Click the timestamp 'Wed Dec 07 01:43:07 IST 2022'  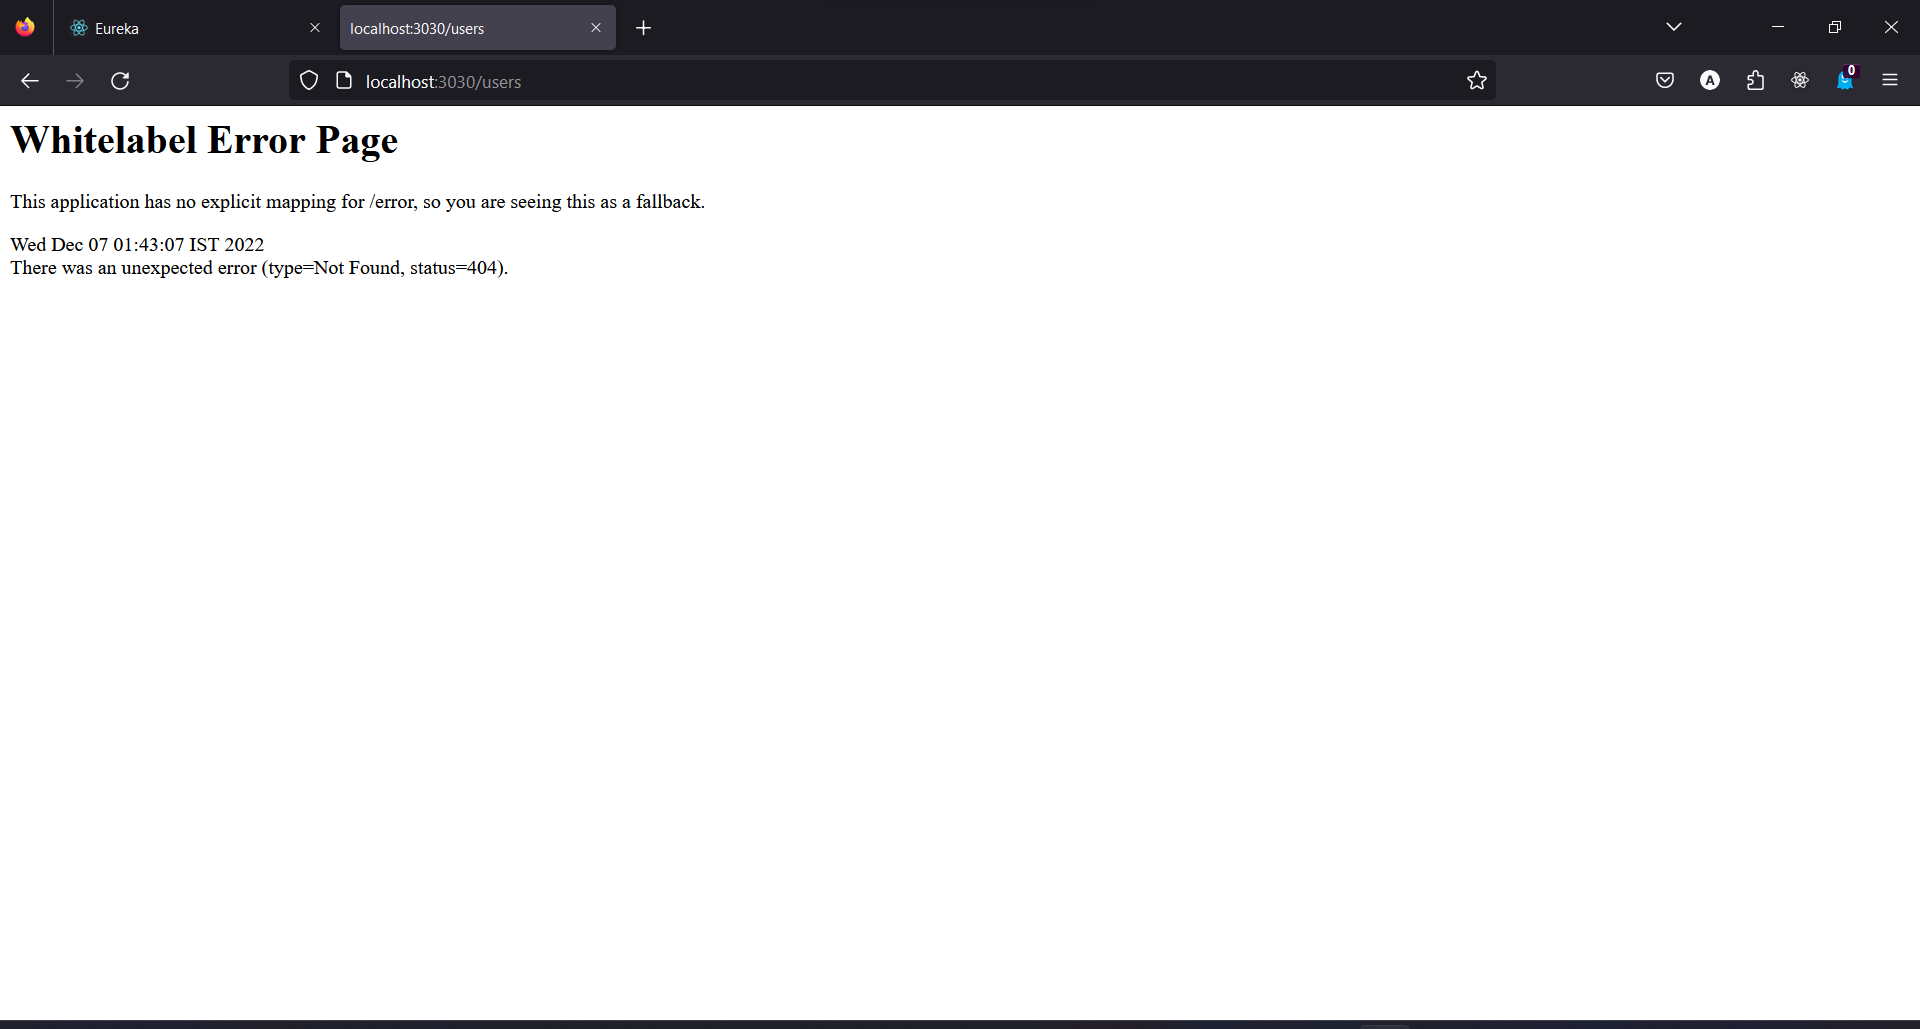click(x=138, y=245)
